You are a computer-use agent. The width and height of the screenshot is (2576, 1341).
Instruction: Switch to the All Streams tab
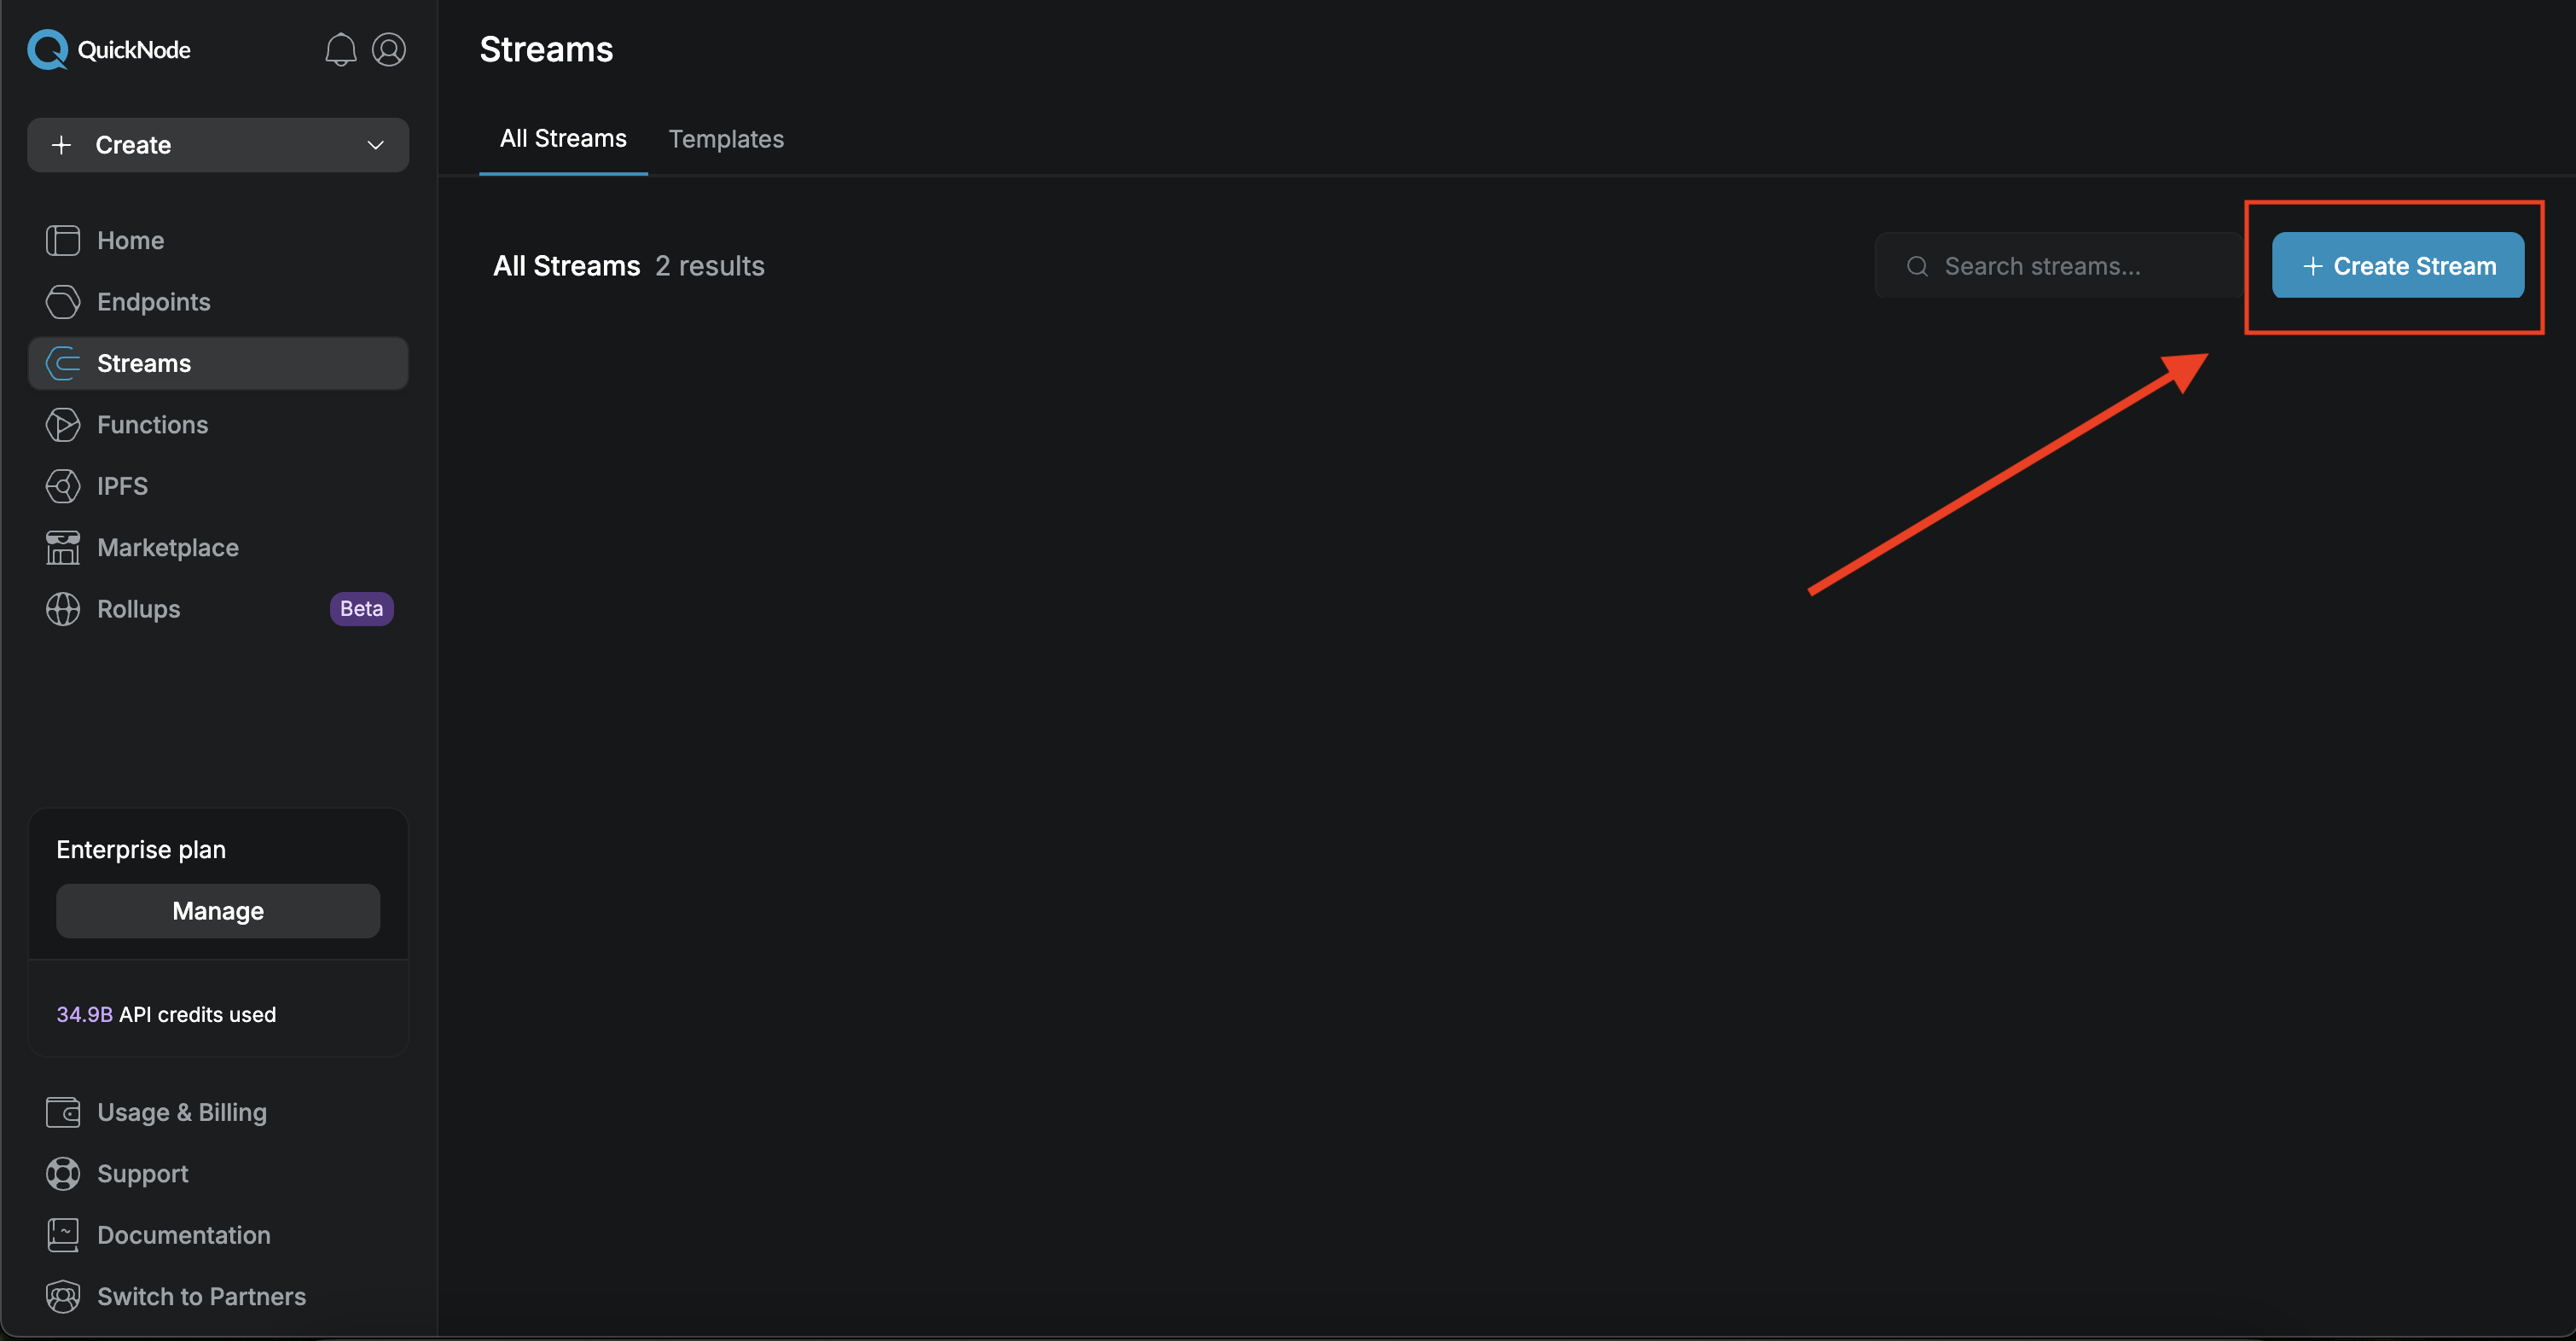pos(563,139)
